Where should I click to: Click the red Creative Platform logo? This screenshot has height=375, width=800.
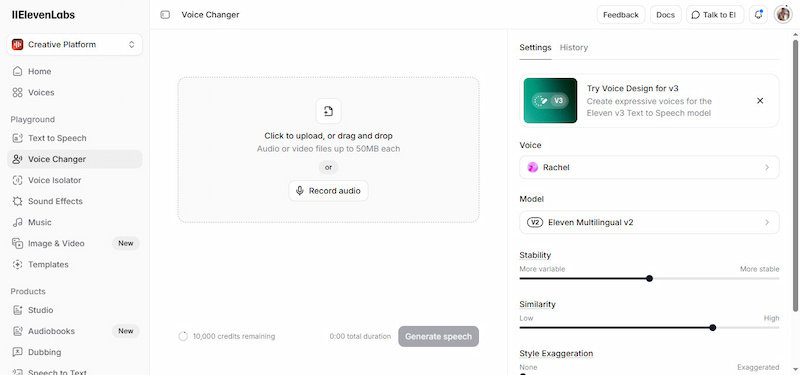point(17,44)
